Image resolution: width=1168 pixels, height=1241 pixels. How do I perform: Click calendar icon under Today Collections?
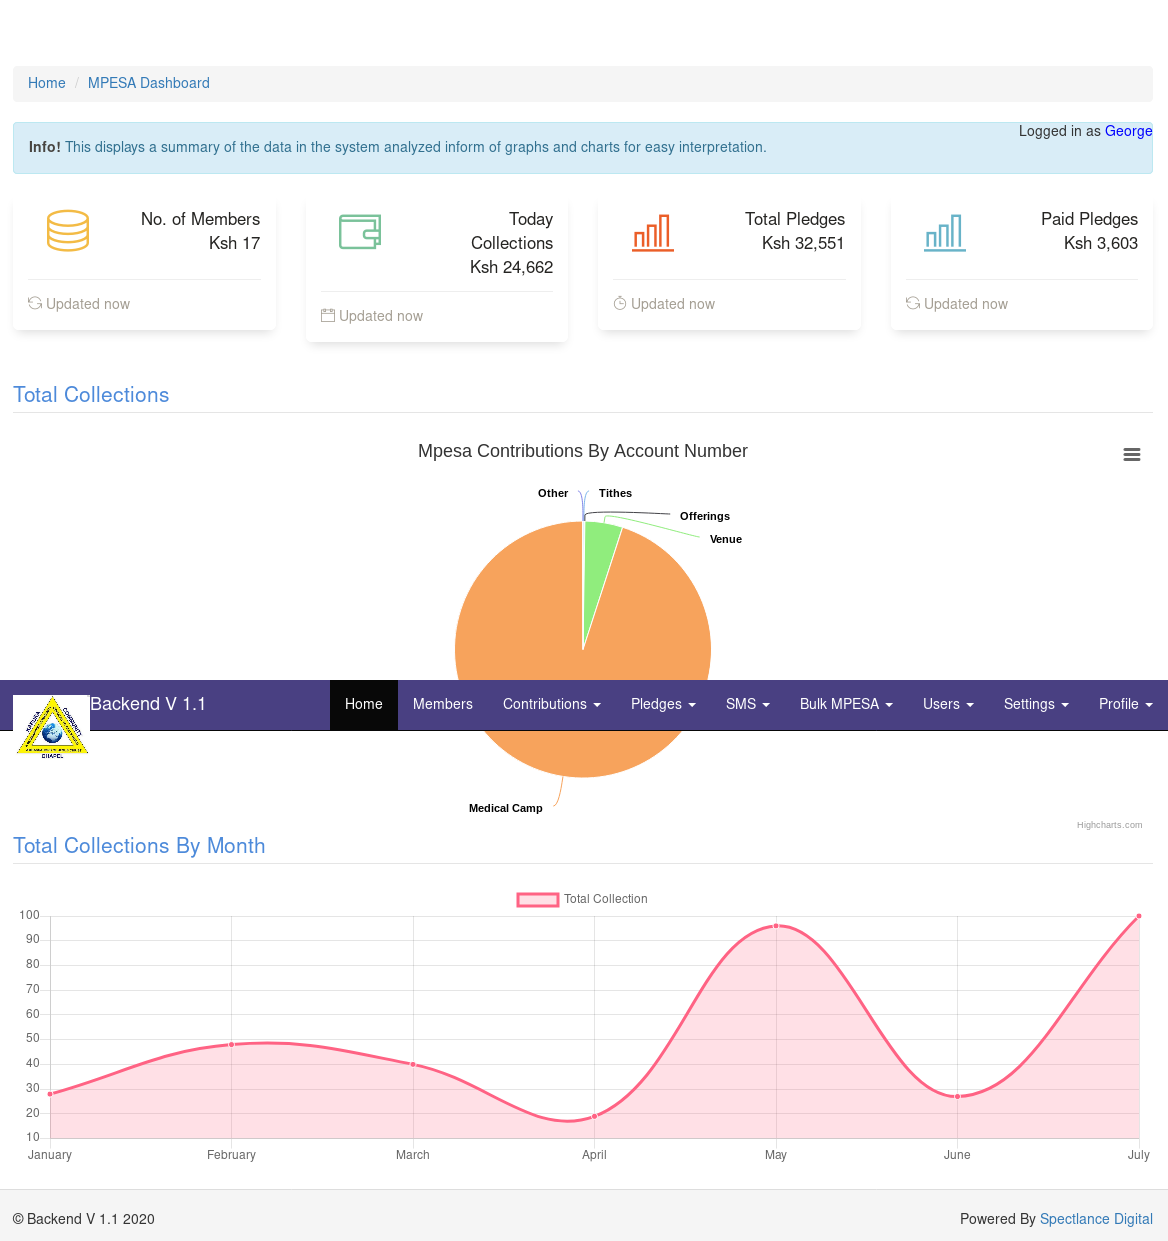click(328, 315)
